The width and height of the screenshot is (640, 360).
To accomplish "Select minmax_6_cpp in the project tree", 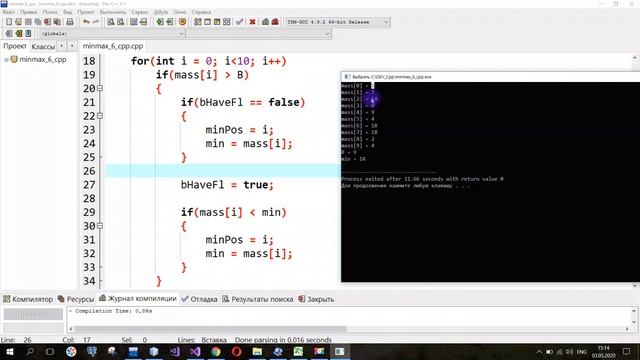I will click(x=42, y=60).
